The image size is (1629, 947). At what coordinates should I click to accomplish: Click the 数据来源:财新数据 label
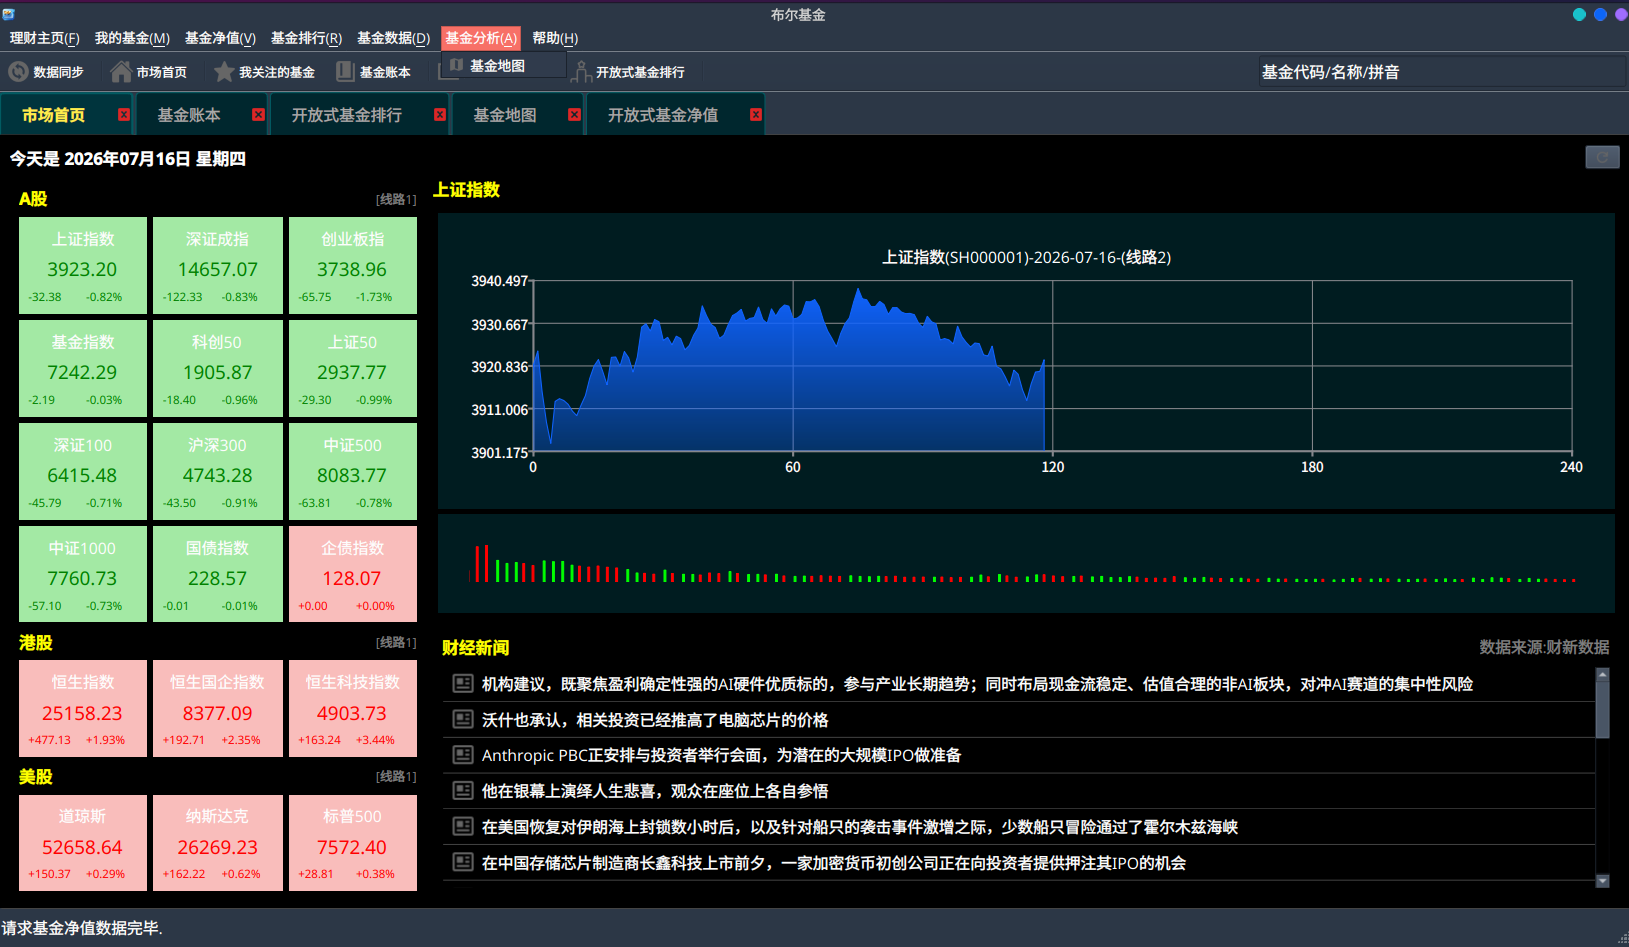coord(1544,647)
